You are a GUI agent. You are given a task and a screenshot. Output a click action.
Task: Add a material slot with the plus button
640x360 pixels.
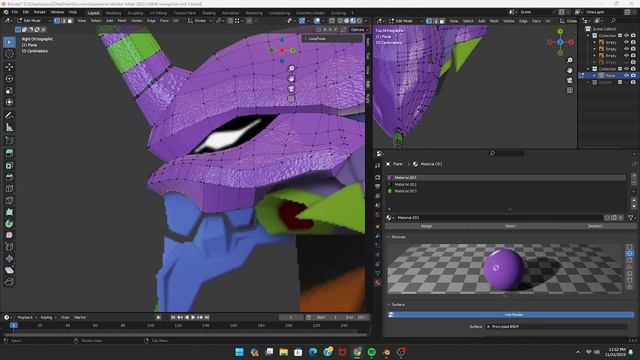click(x=633, y=176)
